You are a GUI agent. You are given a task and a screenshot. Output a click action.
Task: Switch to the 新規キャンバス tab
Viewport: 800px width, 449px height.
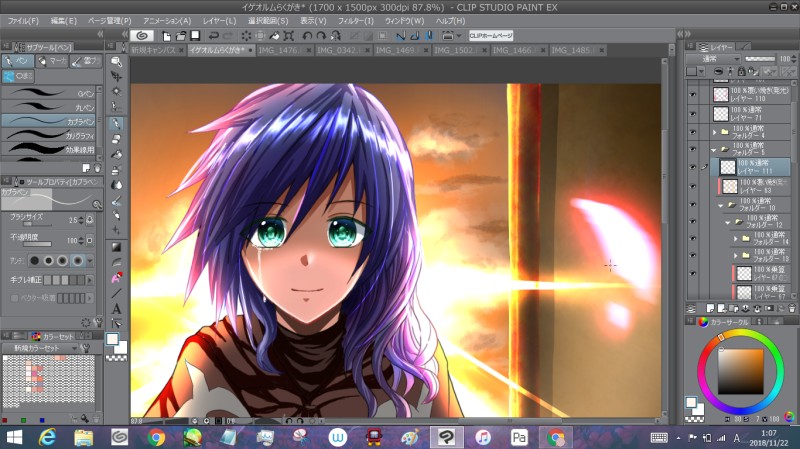coord(157,50)
